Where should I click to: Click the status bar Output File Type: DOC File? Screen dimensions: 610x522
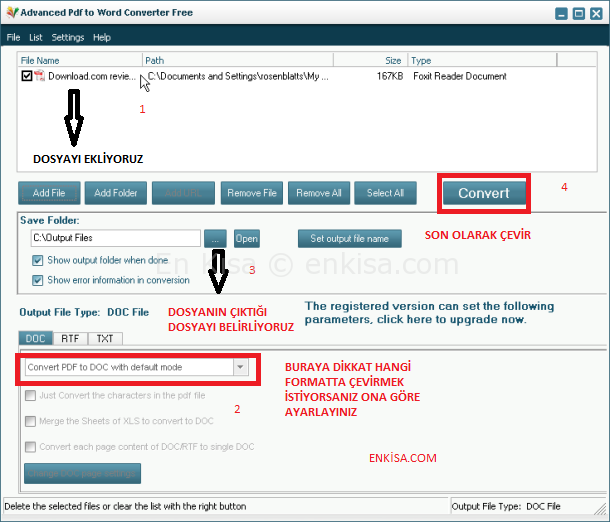click(x=506, y=506)
